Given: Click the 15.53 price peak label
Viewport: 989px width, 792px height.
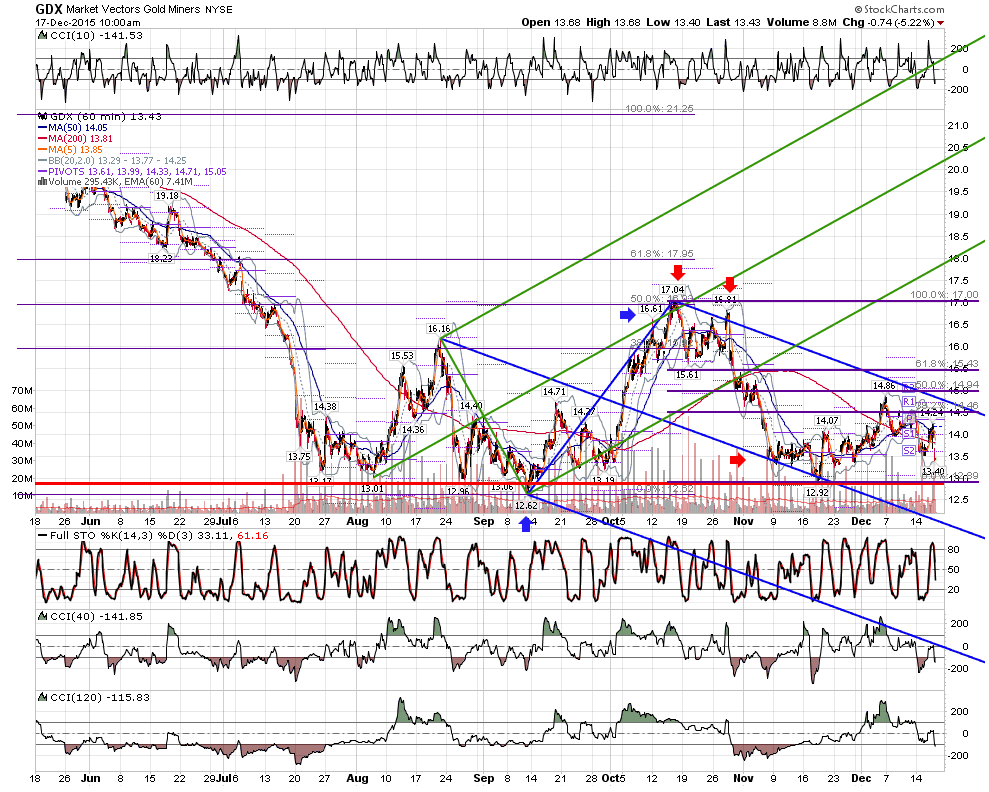Looking at the screenshot, I should pos(402,356).
